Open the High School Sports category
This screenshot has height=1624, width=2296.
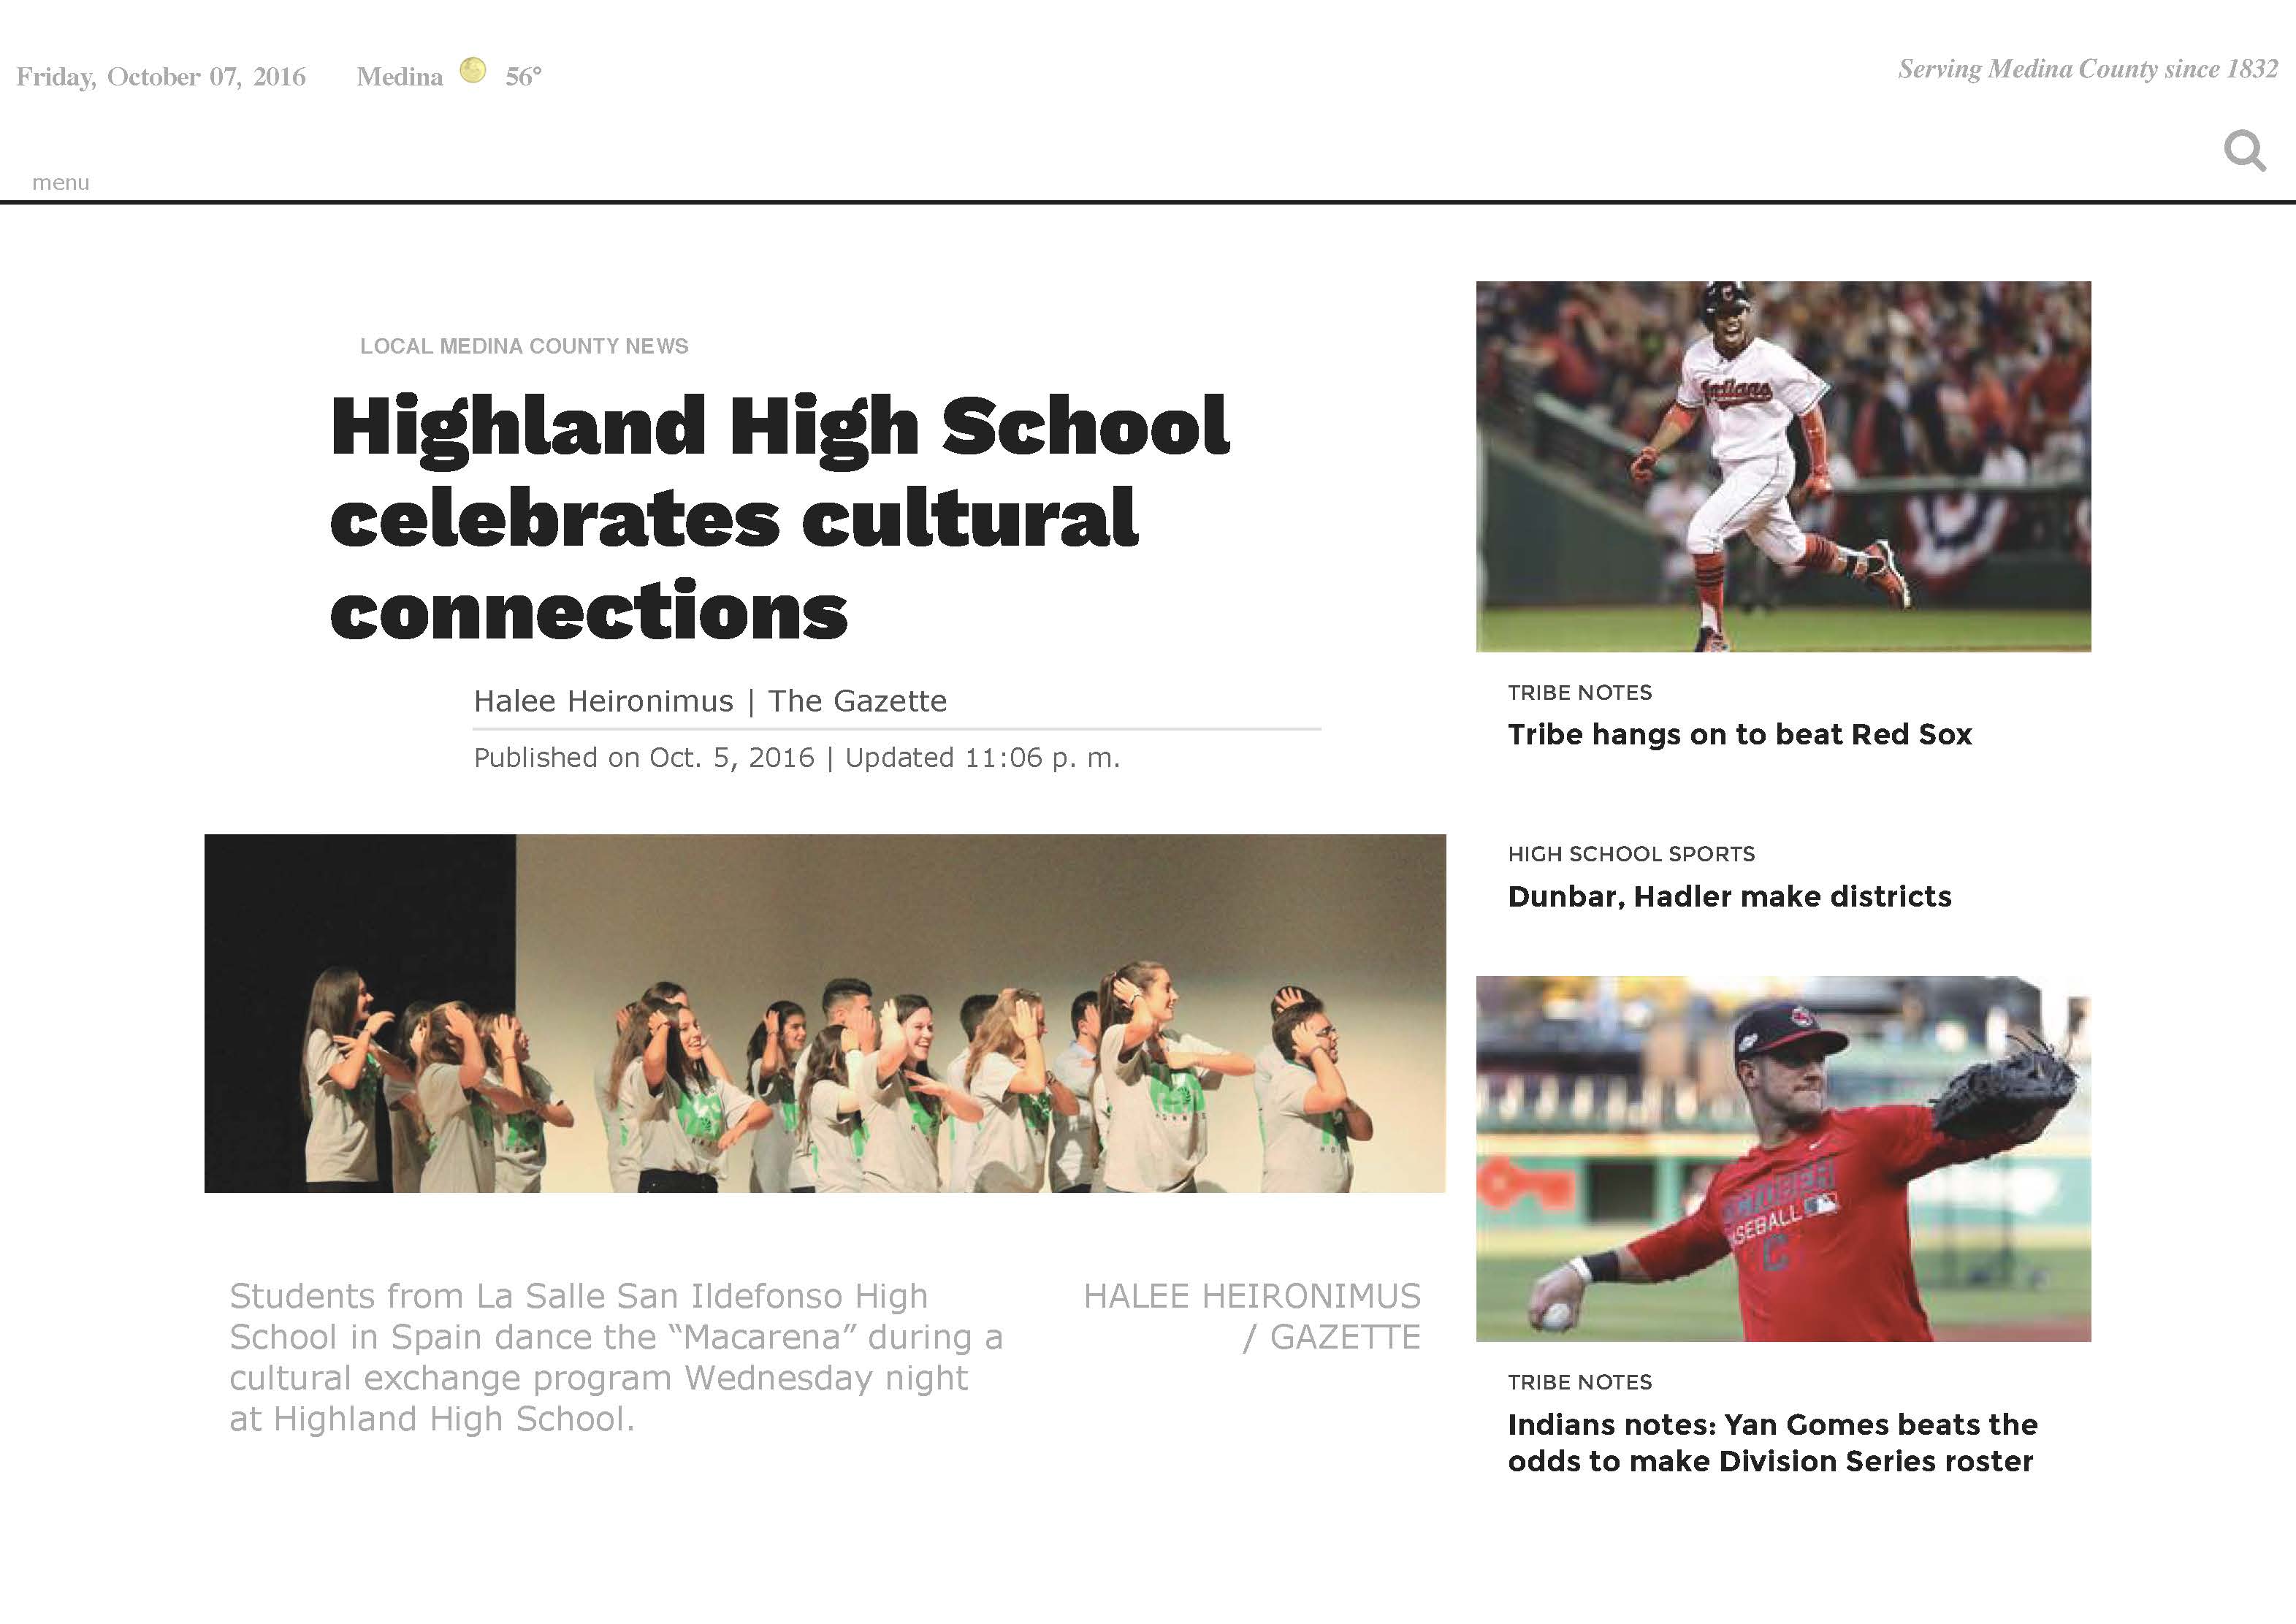click(1631, 854)
